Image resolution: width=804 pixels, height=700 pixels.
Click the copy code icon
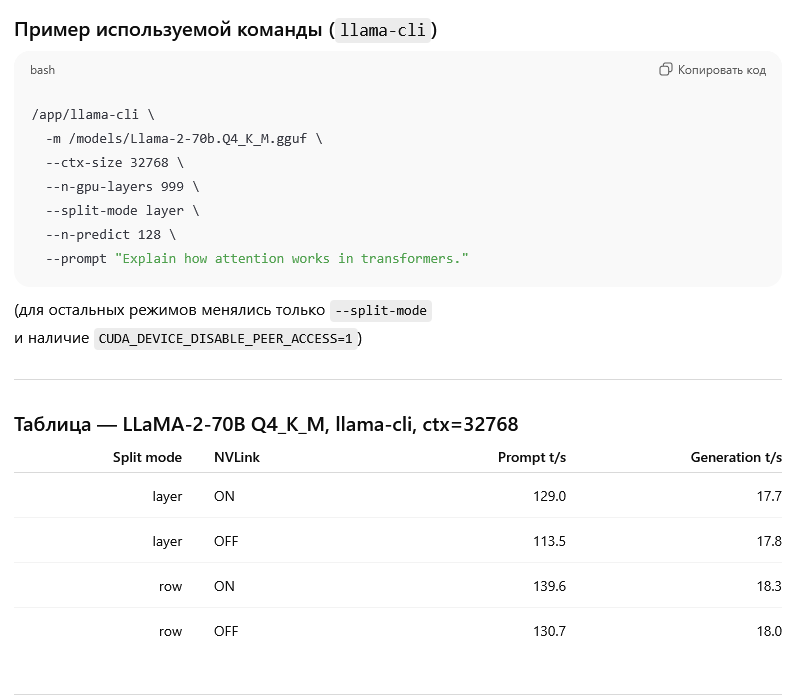coord(666,70)
